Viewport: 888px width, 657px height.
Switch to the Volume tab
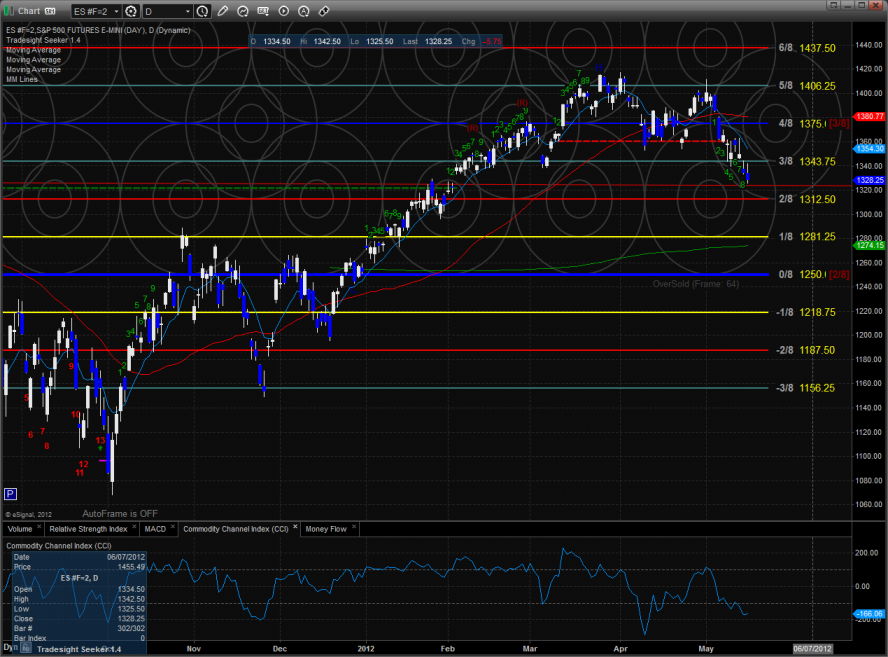[x=20, y=528]
